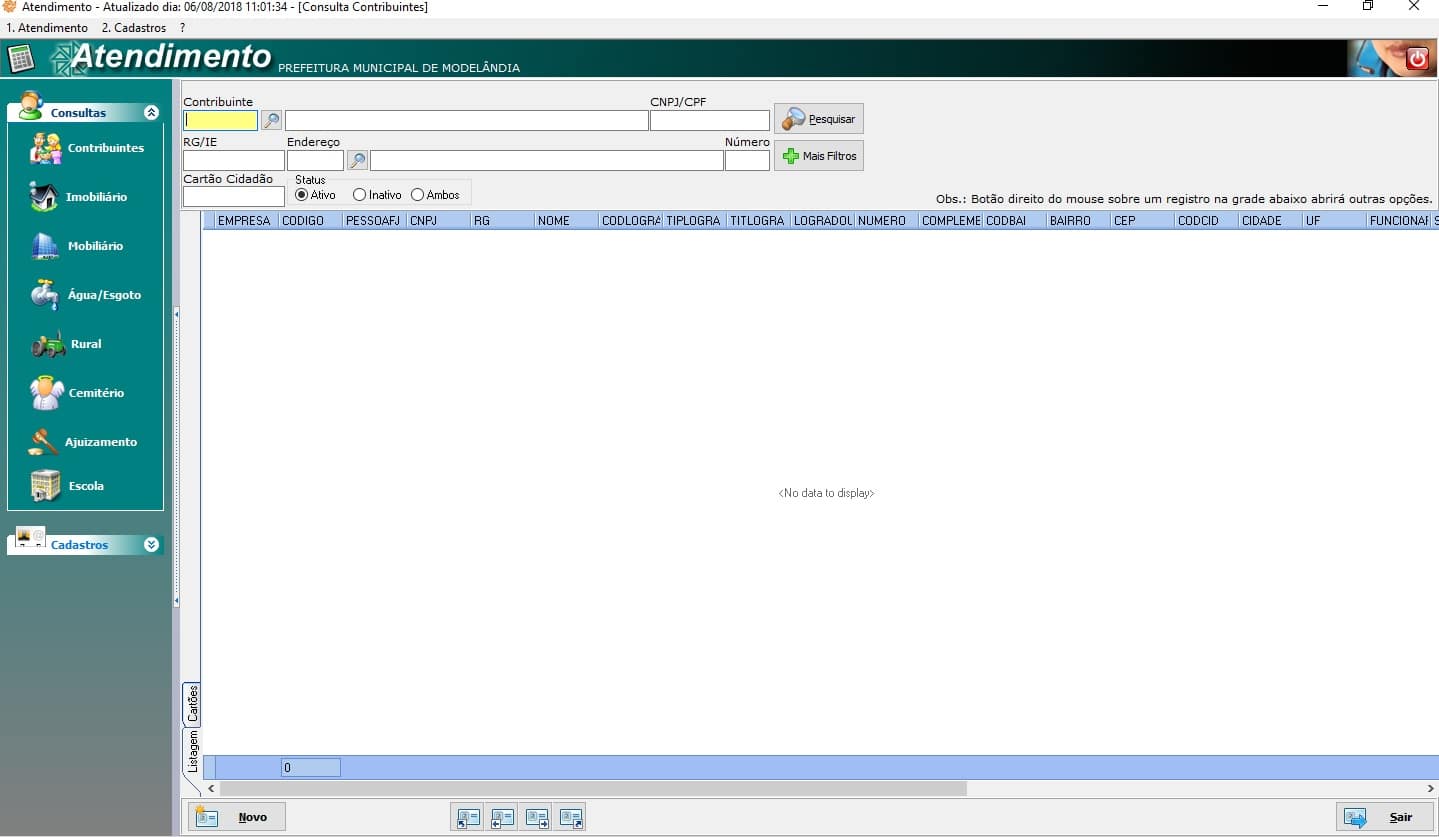Open the 1. Atendimento menu
The height and width of the screenshot is (837, 1439).
pos(47,28)
